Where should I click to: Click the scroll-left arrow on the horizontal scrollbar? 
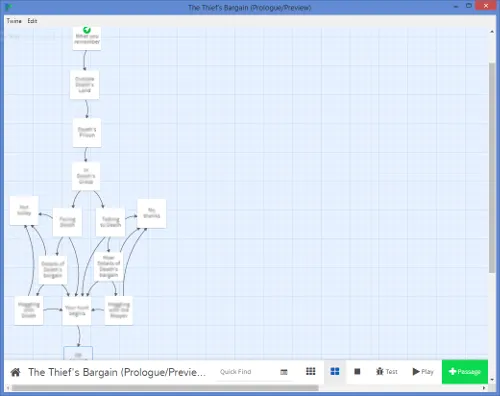(8, 388)
